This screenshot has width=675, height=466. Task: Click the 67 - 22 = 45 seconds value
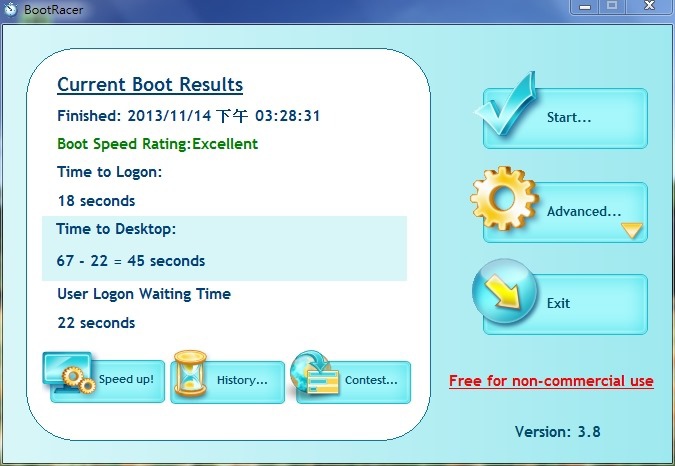130,261
